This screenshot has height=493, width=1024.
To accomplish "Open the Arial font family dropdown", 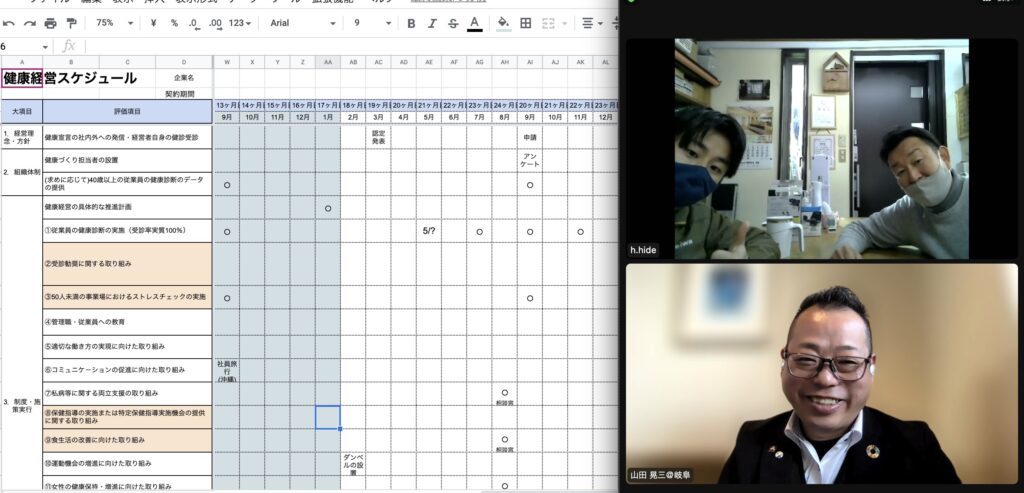I will pos(302,23).
